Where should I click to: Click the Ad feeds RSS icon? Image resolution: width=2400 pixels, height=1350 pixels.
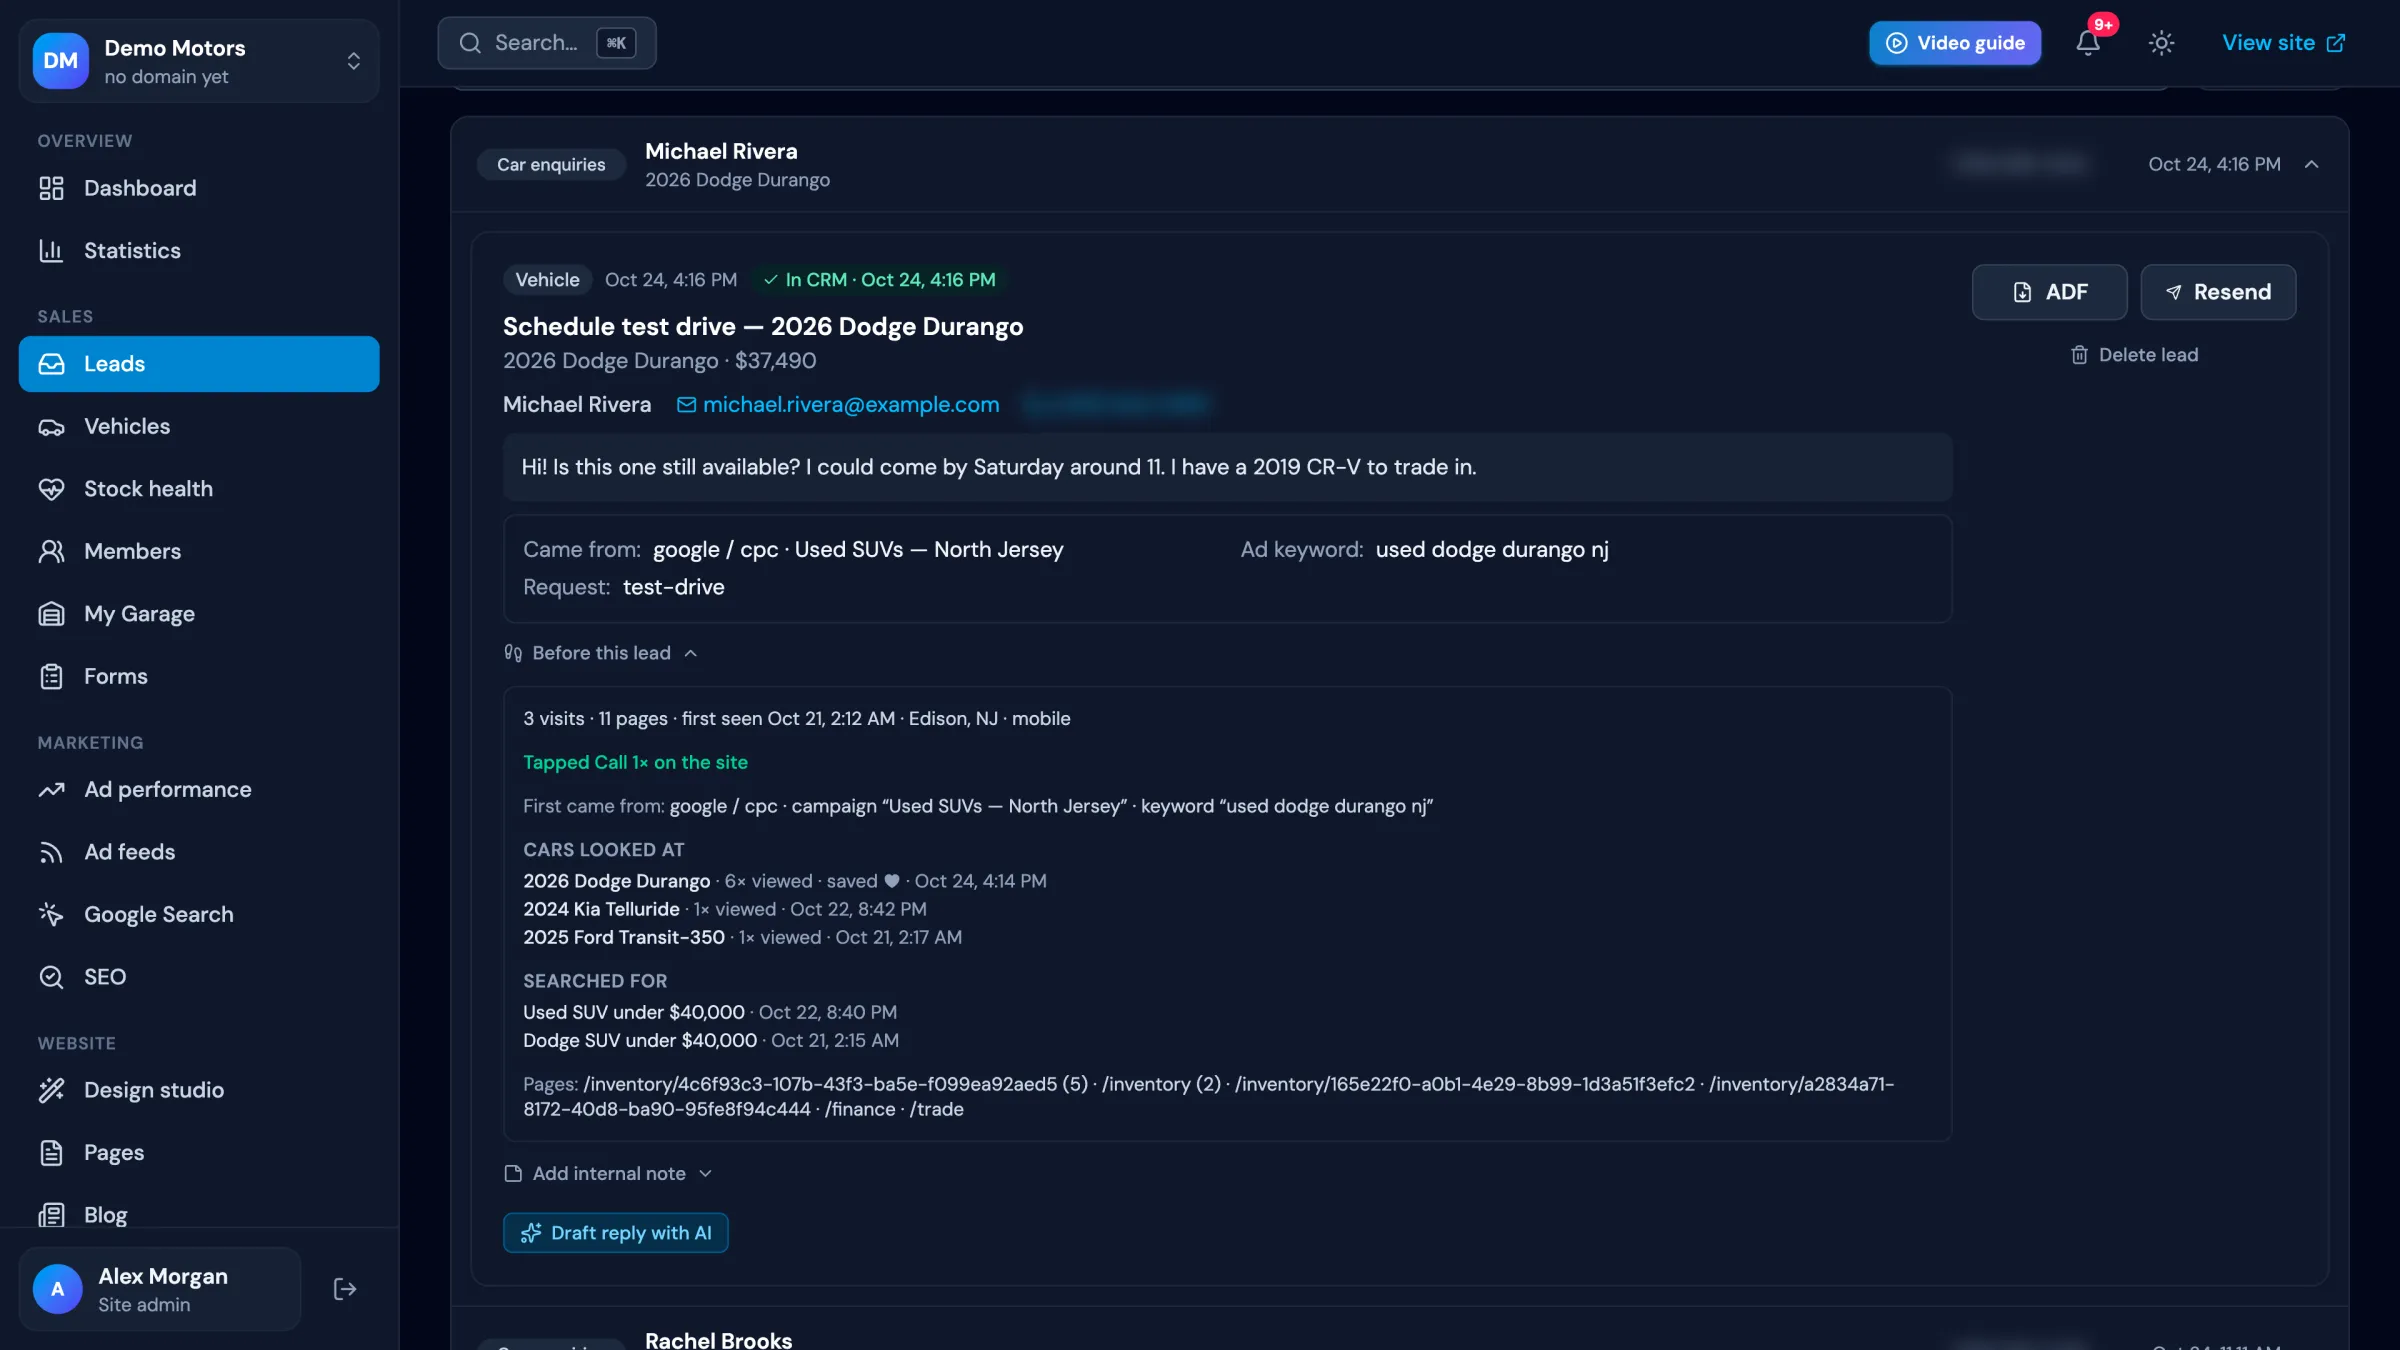[x=51, y=852]
